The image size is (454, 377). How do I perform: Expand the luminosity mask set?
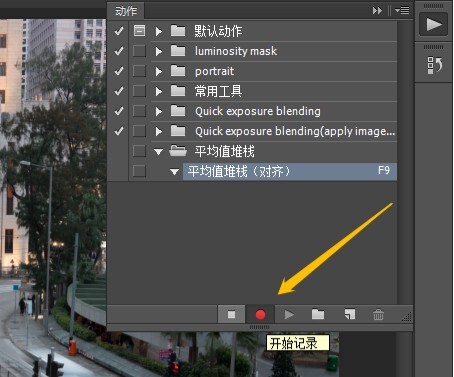click(x=159, y=51)
